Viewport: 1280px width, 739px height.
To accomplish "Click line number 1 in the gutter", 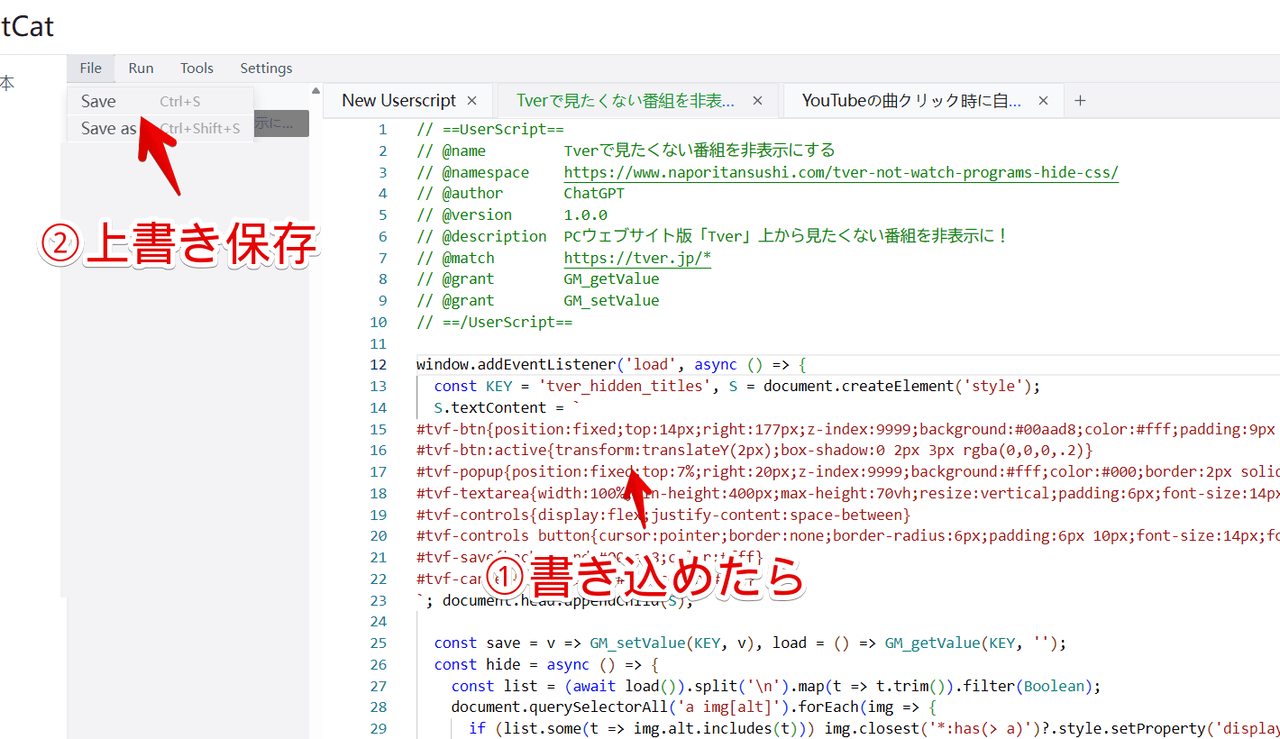I will tap(382, 130).
